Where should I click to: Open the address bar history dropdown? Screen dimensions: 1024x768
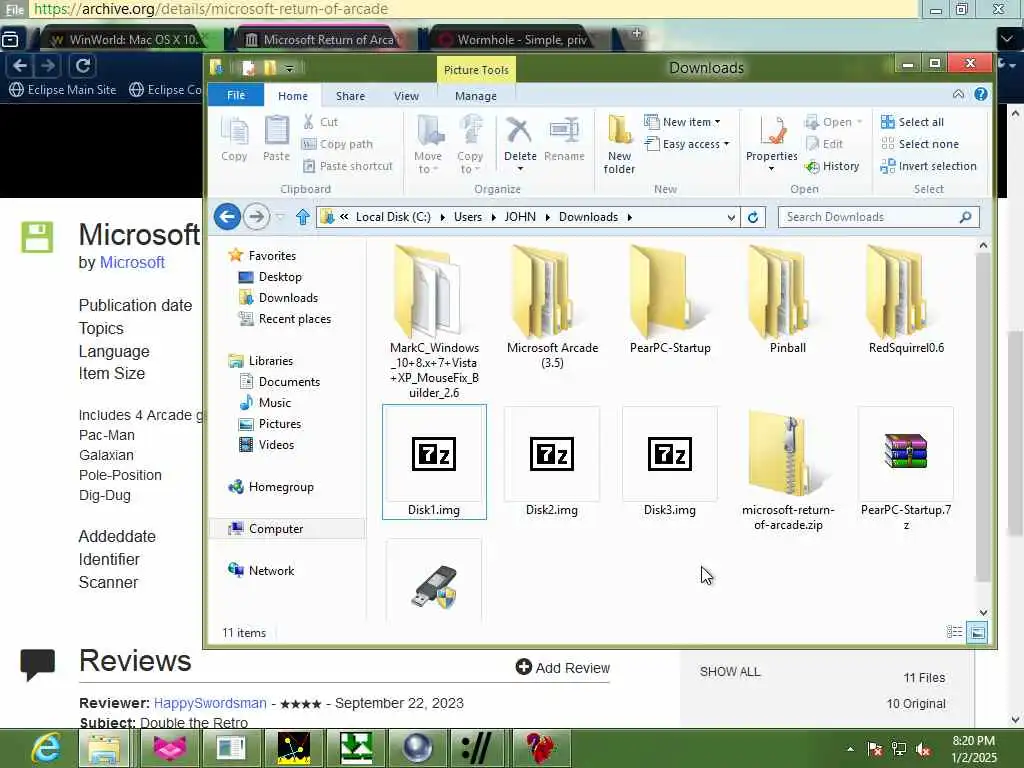(731, 217)
